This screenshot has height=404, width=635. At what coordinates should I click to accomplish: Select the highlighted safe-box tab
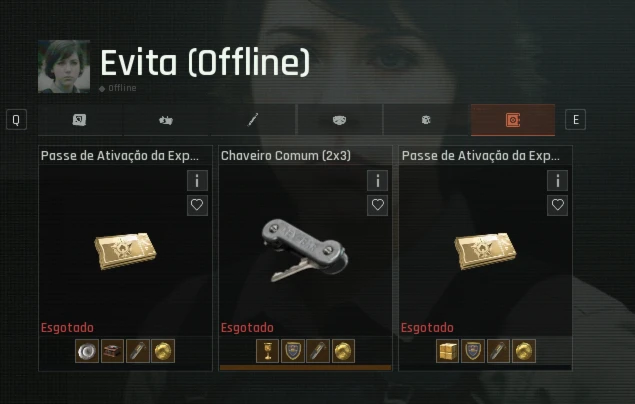(513, 120)
